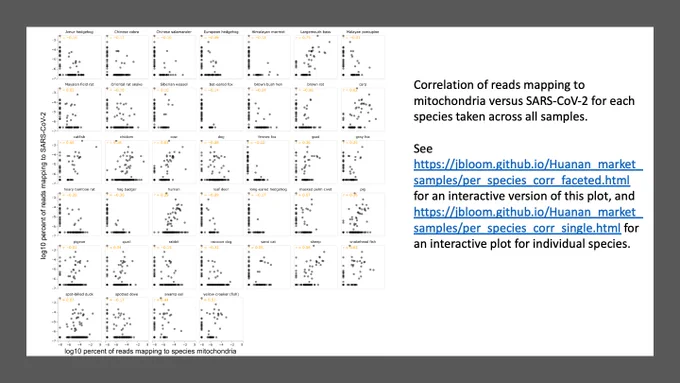
Task: Select the chicken scatter panel
Action: (x=127, y=161)
